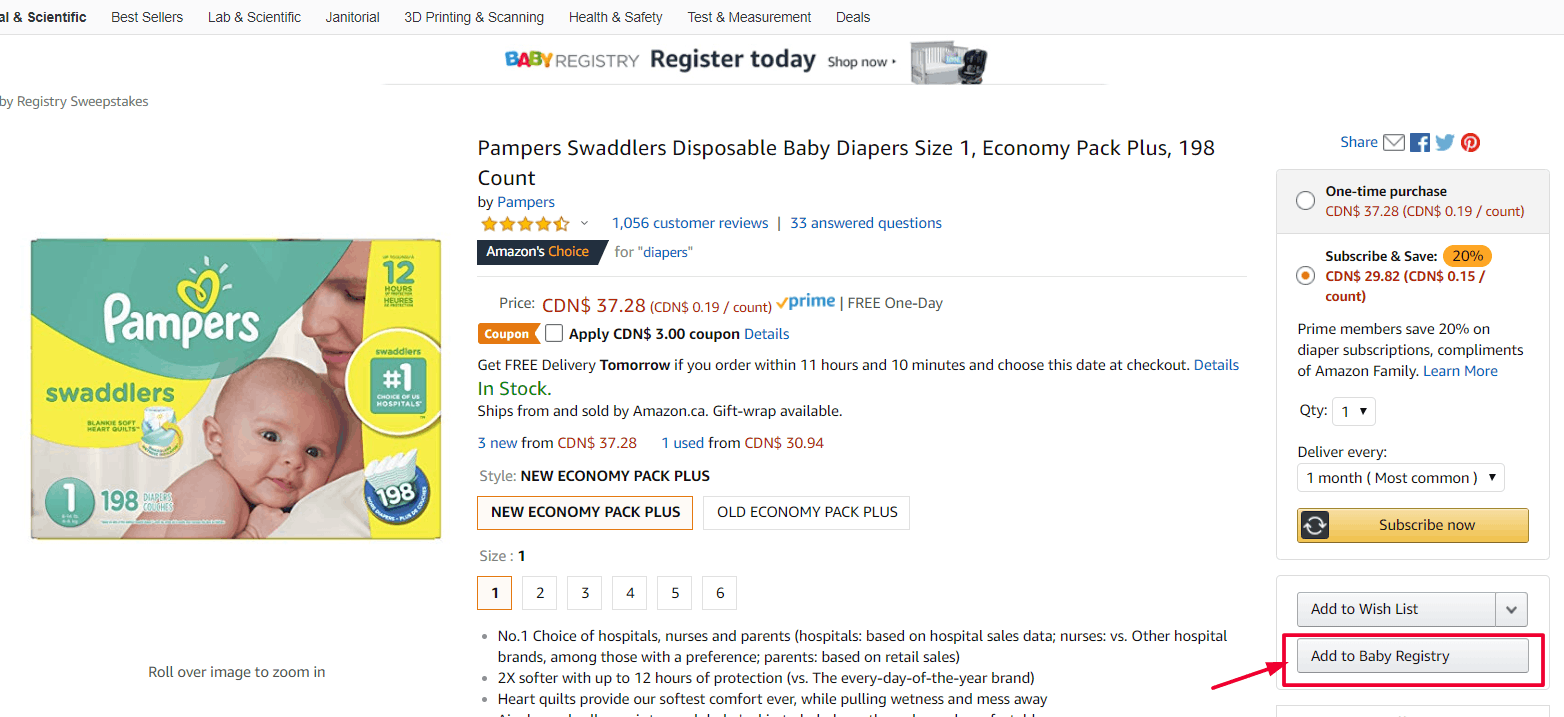Open the Deliver every frequency dropdown

(1400, 478)
